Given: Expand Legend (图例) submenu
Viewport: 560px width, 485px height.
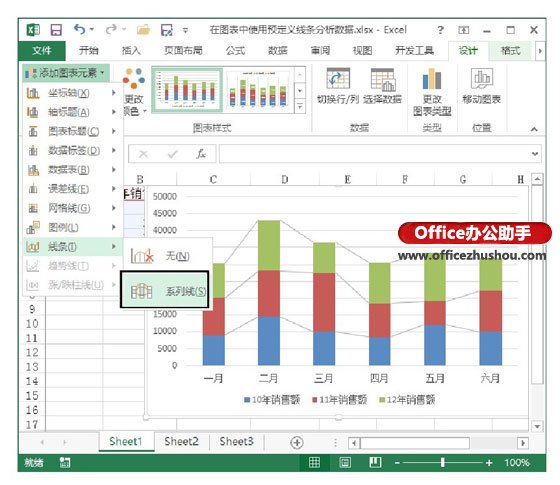Looking at the screenshot, I should pyautogui.click(x=72, y=228).
